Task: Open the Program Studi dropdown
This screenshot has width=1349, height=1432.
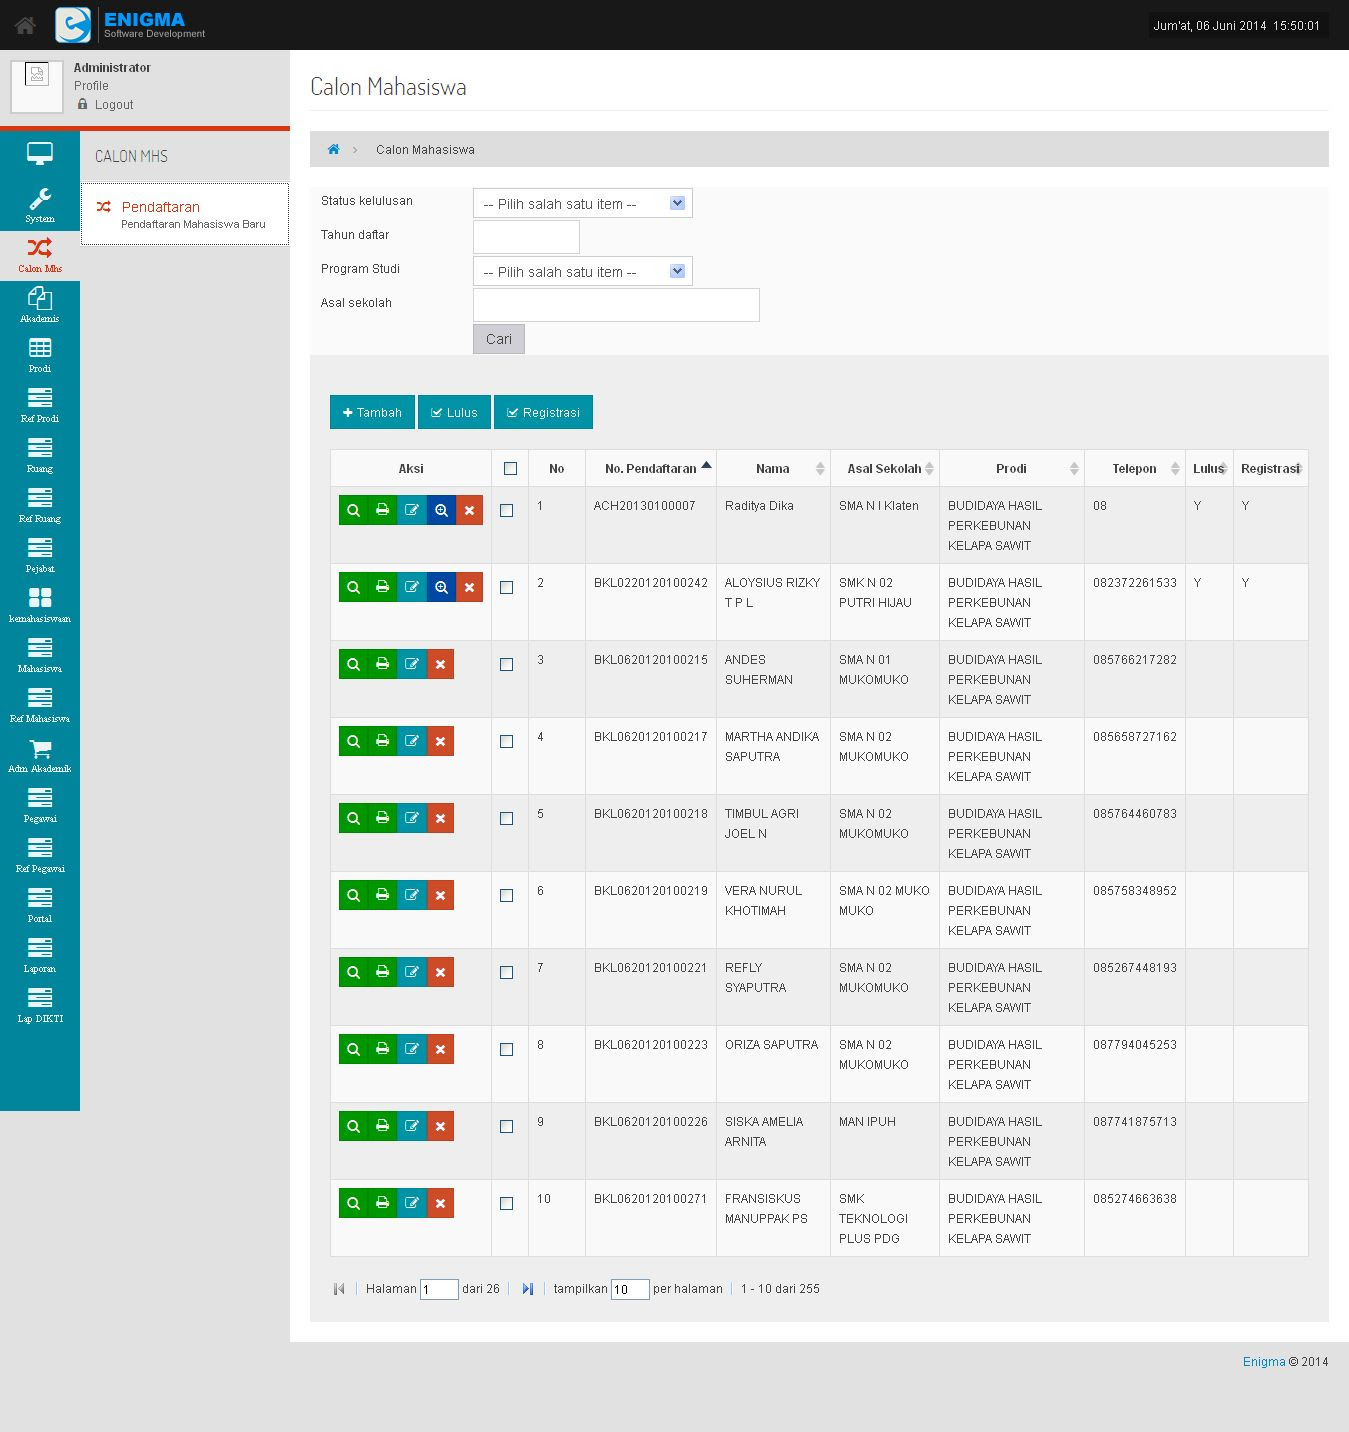Action: pos(583,271)
